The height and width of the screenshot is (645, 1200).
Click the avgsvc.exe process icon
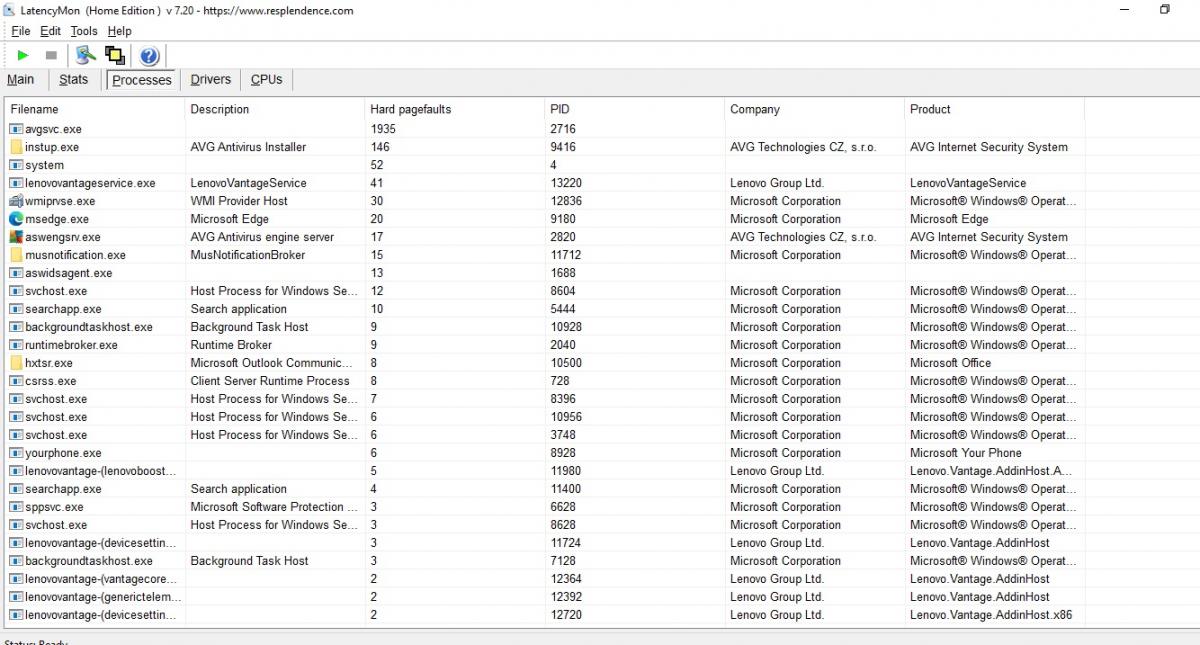point(16,129)
